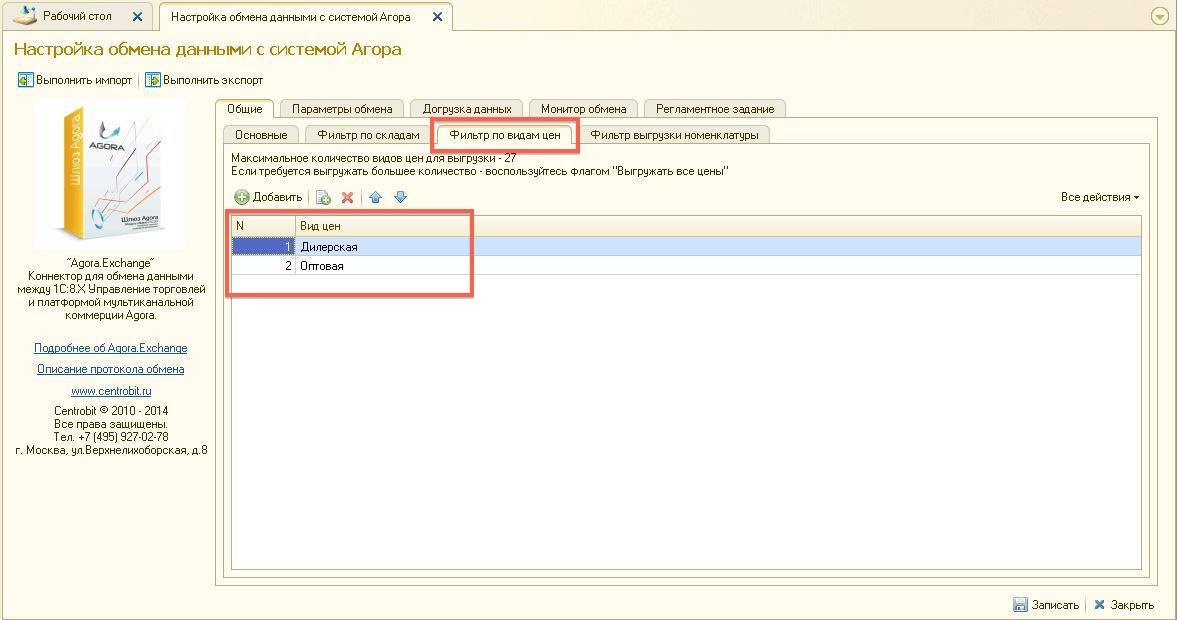Move row down with the blue down arrow
Viewport: 1177px width, 620px height.
point(400,198)
